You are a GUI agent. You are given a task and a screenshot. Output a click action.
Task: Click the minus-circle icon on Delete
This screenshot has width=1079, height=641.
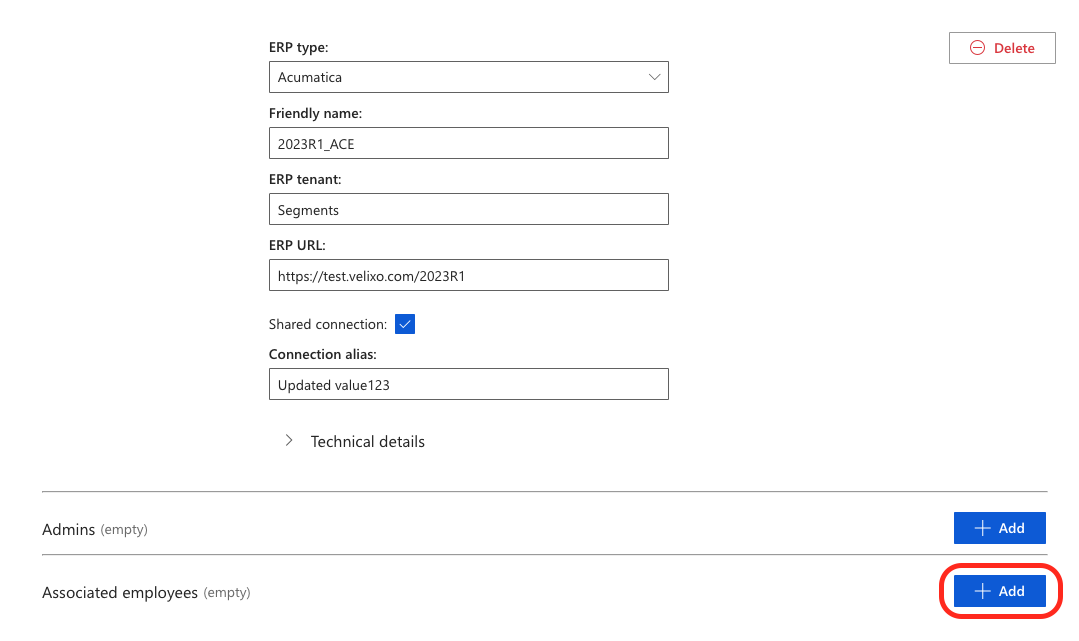click(x=977, y=48)
